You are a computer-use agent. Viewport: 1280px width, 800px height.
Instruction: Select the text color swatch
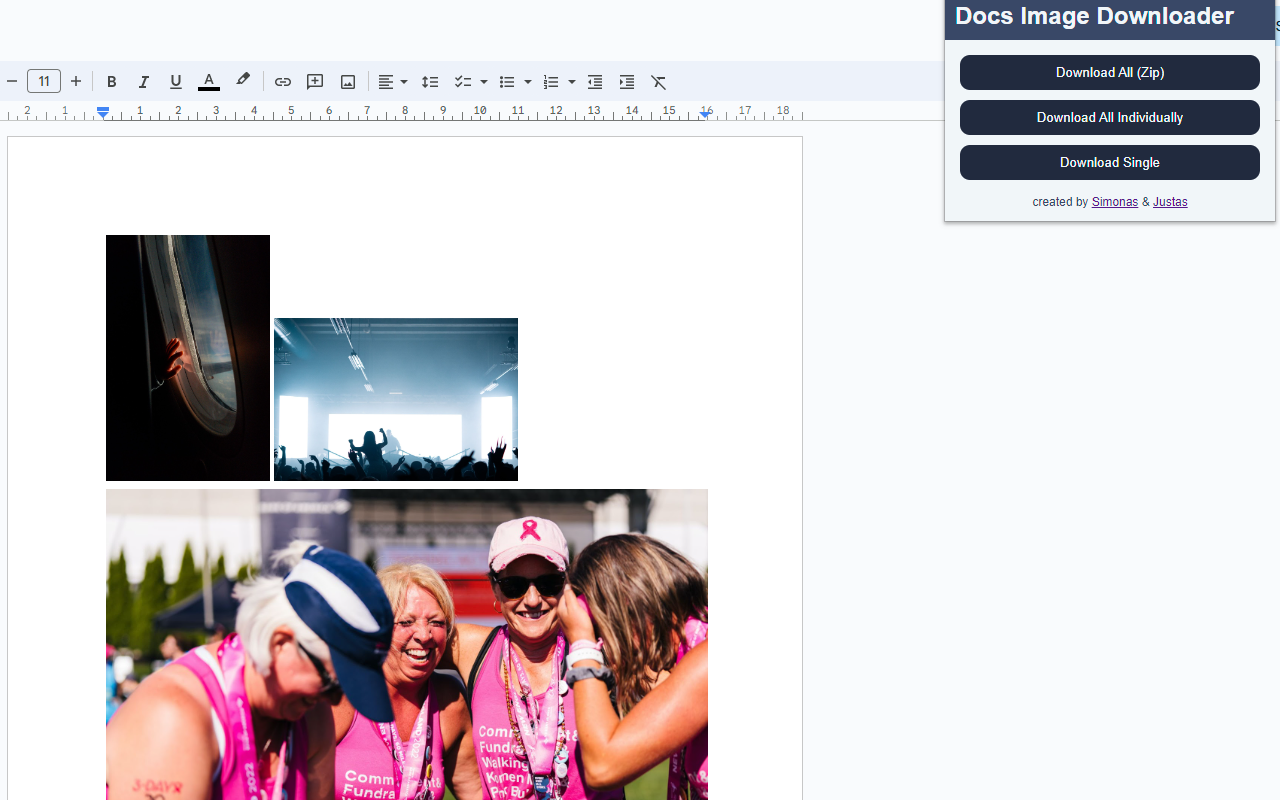point(208,82)
